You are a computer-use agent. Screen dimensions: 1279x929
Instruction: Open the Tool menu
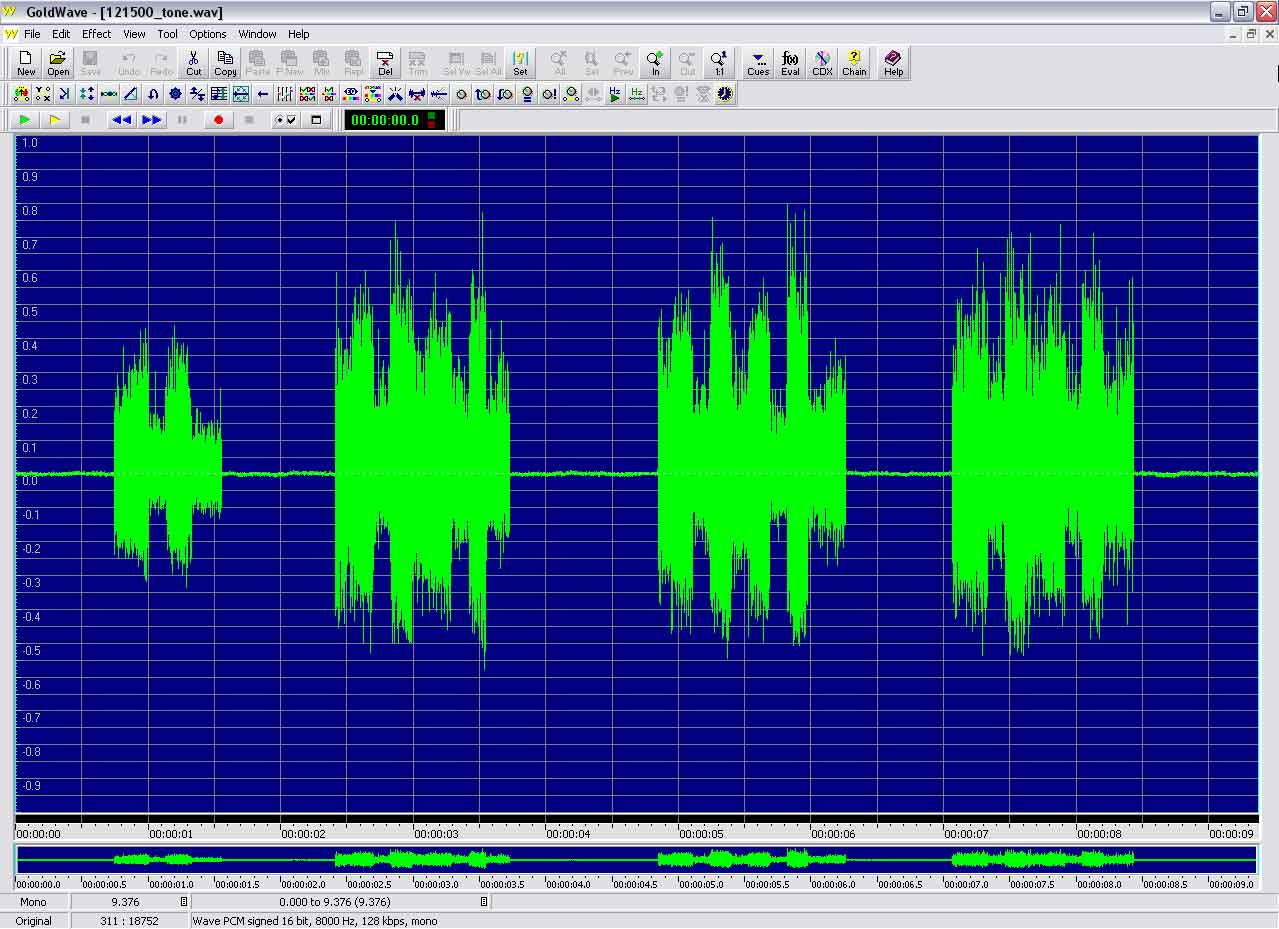[168, 34]
